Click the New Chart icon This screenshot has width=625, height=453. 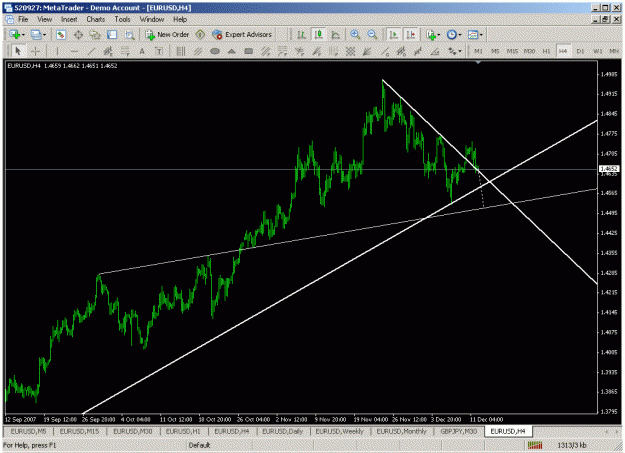pos(15,35)
